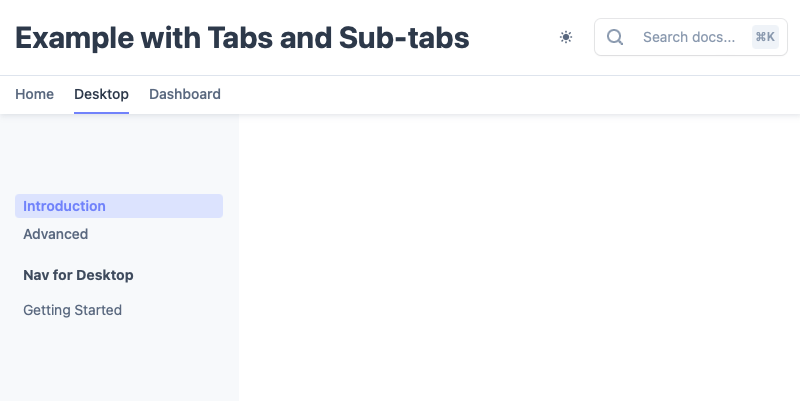800x401 pixels.
Task: Open the Introduction page in sidebar
Action: (x=64, y=206)
